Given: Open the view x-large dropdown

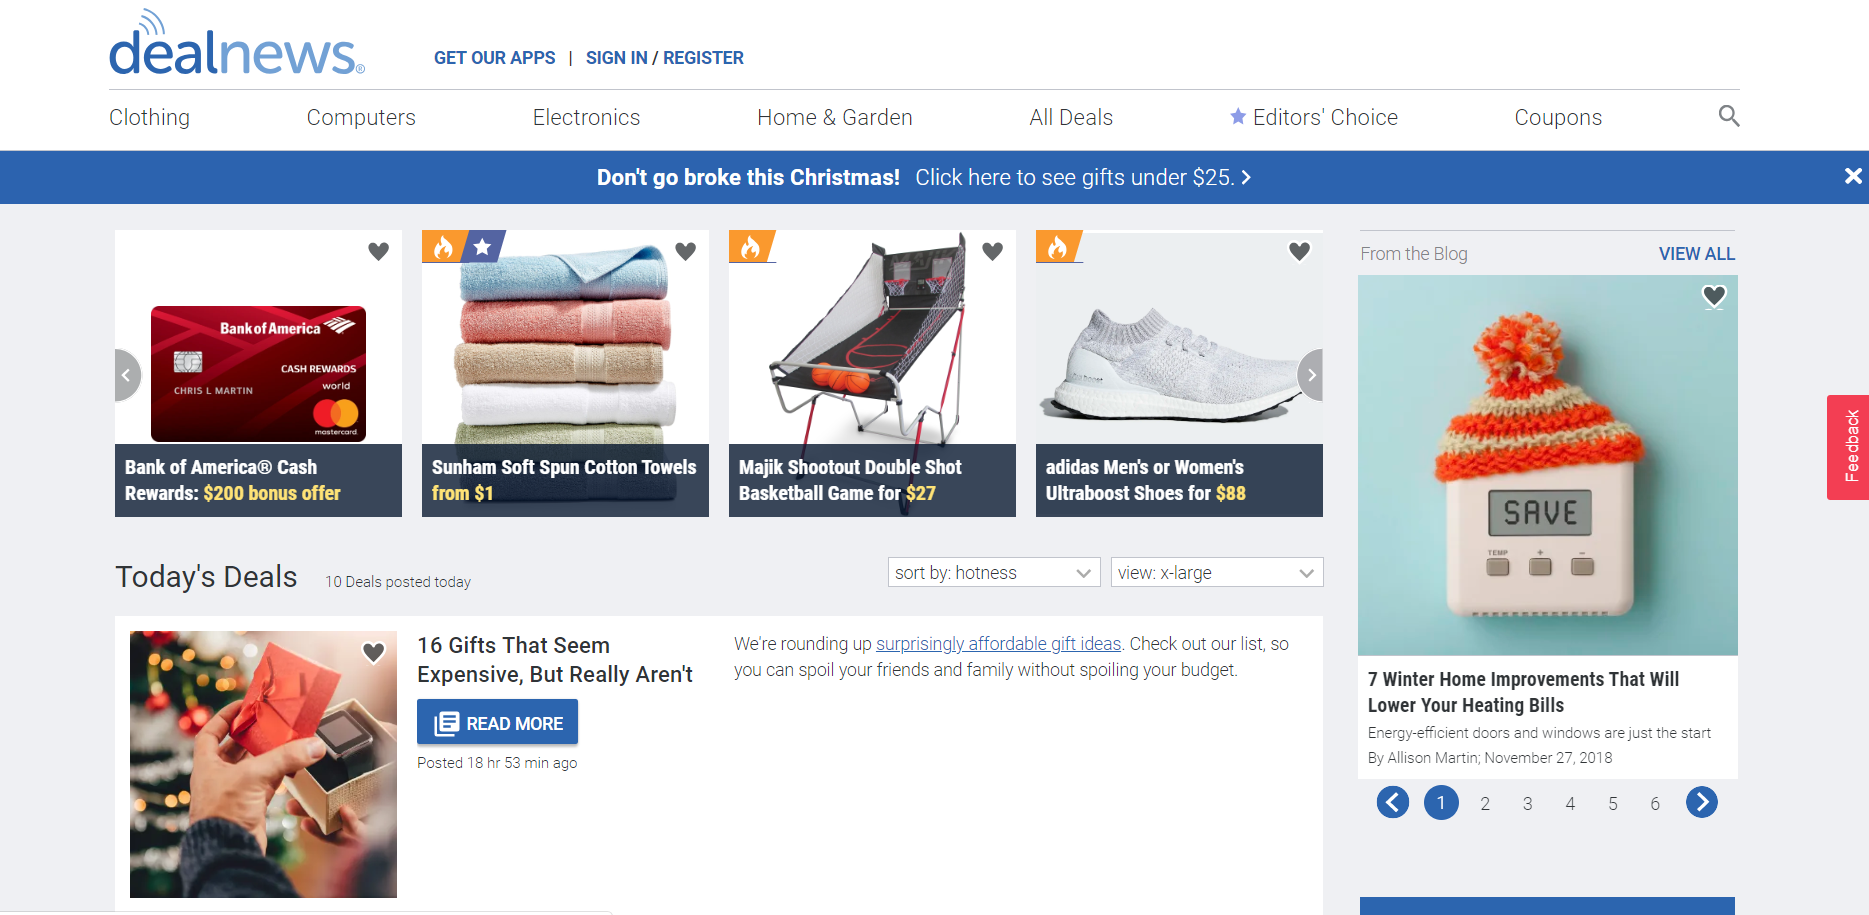Looking at the screenshot, I should tap(1217, 572).
